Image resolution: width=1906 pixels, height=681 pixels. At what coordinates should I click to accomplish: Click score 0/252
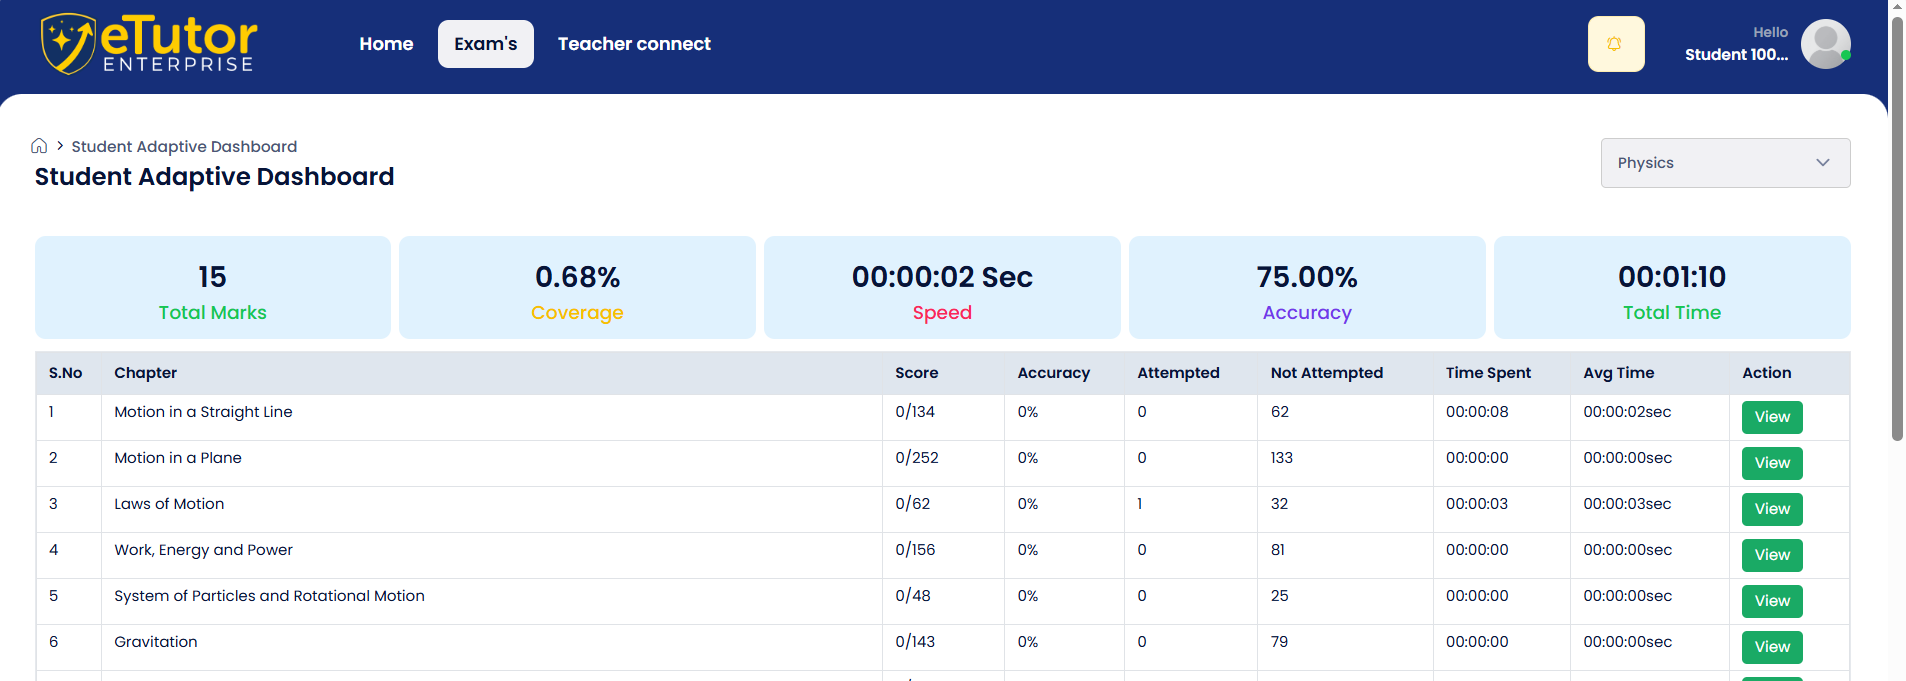pyautogui.click(x=917, y=458)
